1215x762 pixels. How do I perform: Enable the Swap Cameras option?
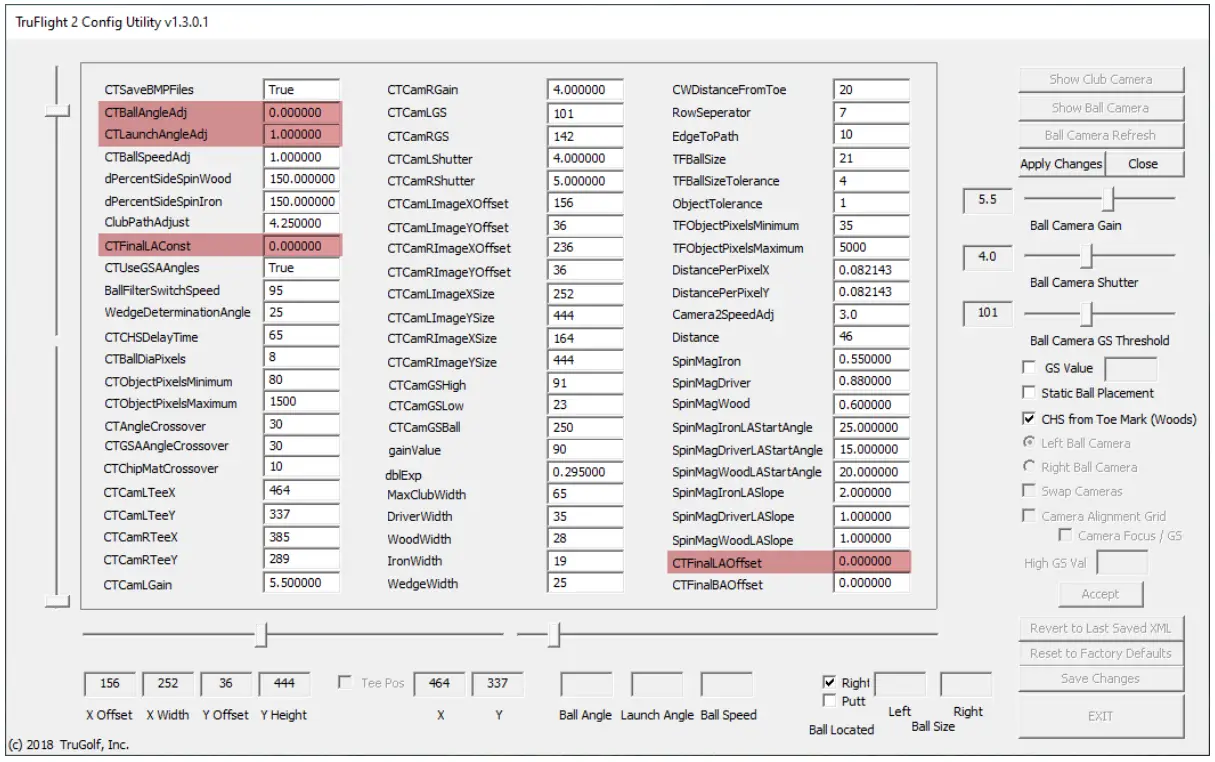click(x=1029, y=490)
